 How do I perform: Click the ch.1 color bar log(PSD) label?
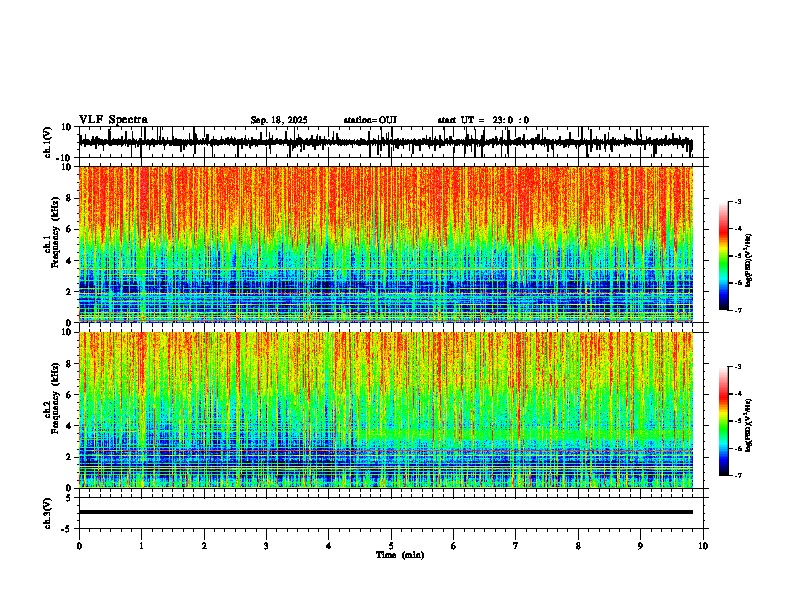pyautogui.click(x=749, y=261)
